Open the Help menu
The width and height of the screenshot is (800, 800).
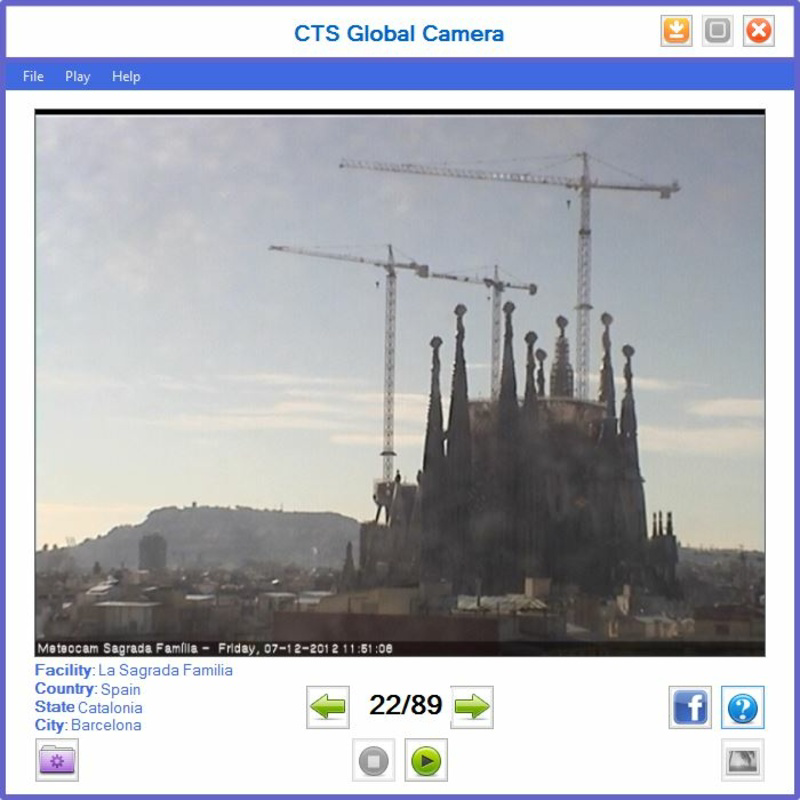pyautogui.click(x=126, y=77)
